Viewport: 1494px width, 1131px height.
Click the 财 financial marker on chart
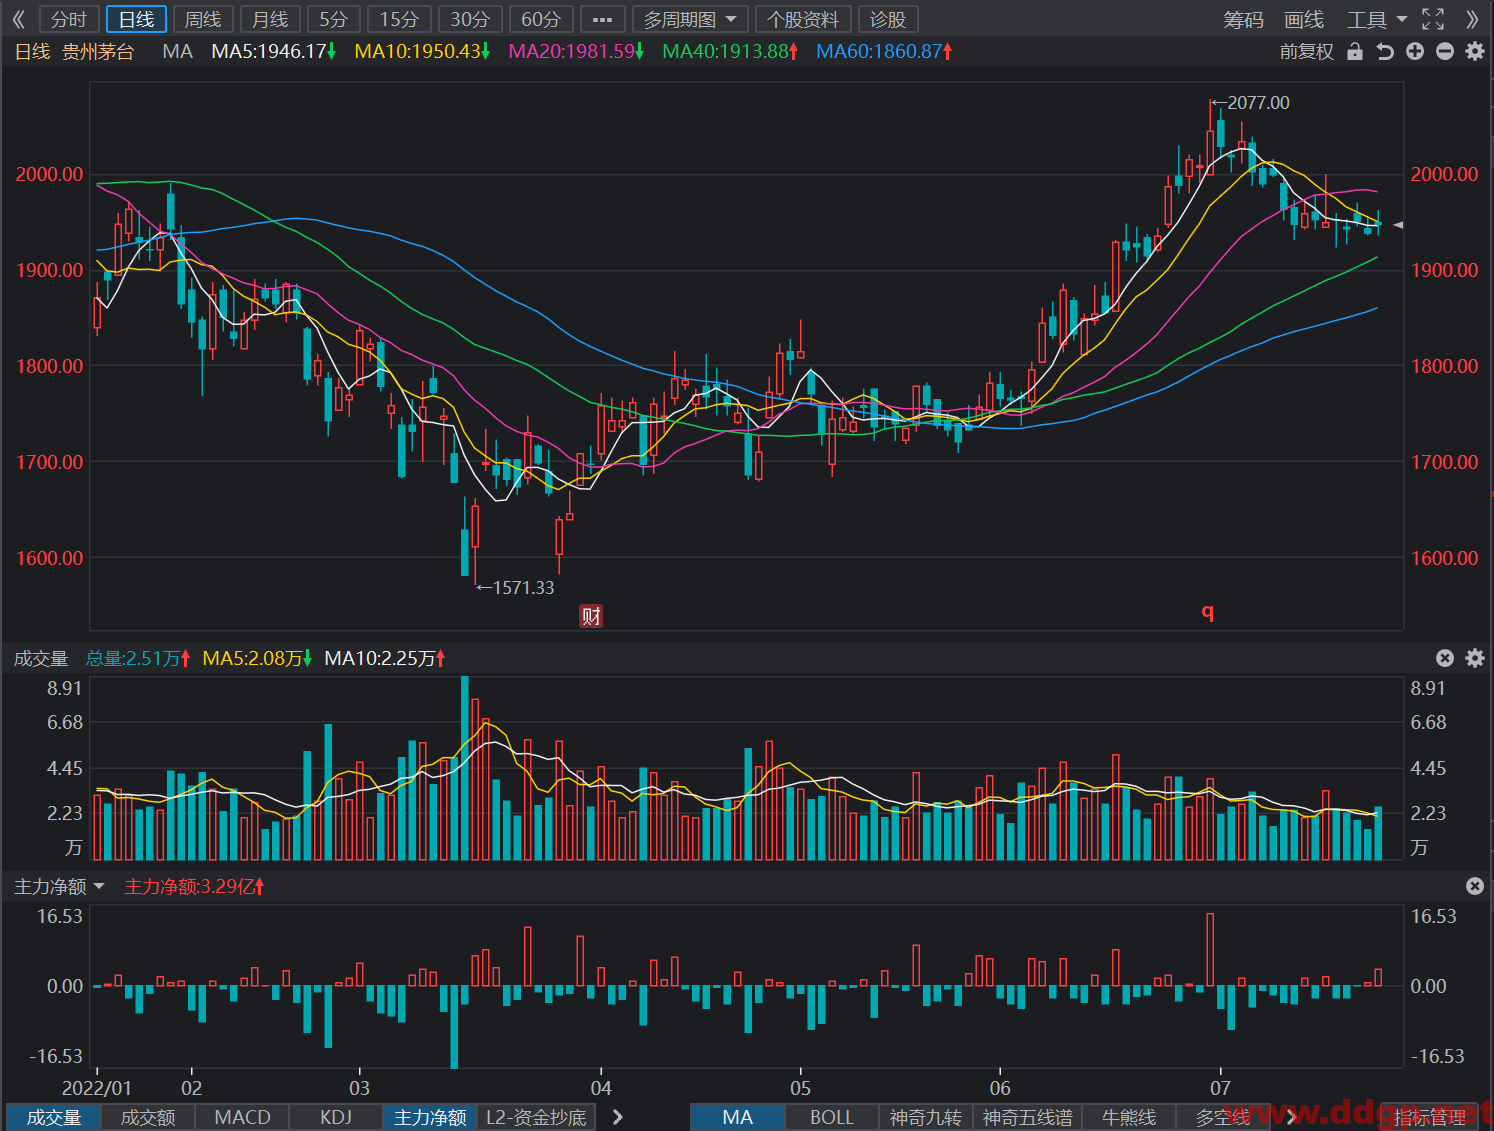click(591, 616)
